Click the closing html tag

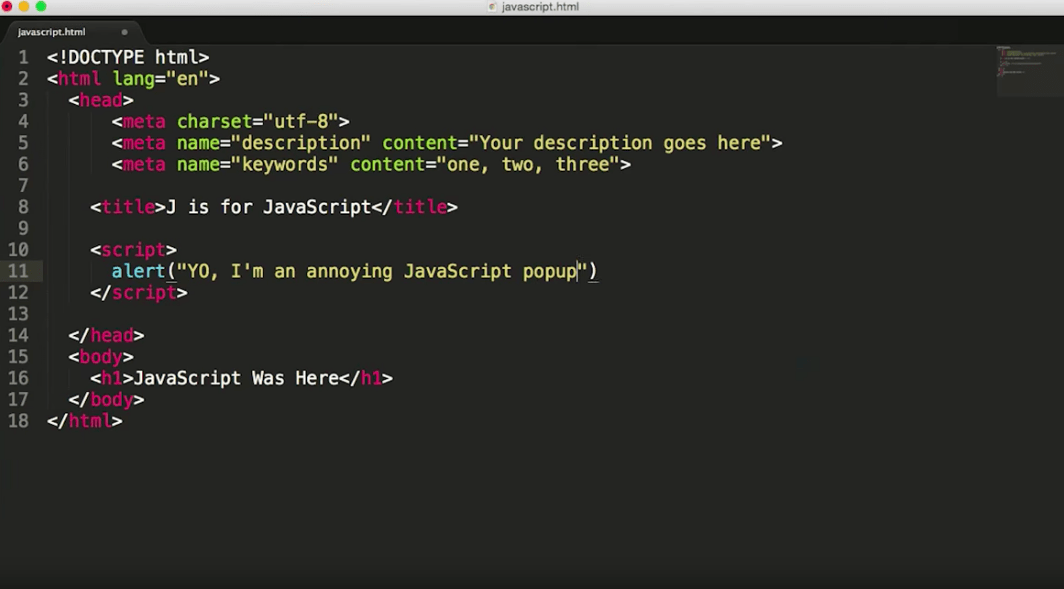pos(85,421)
